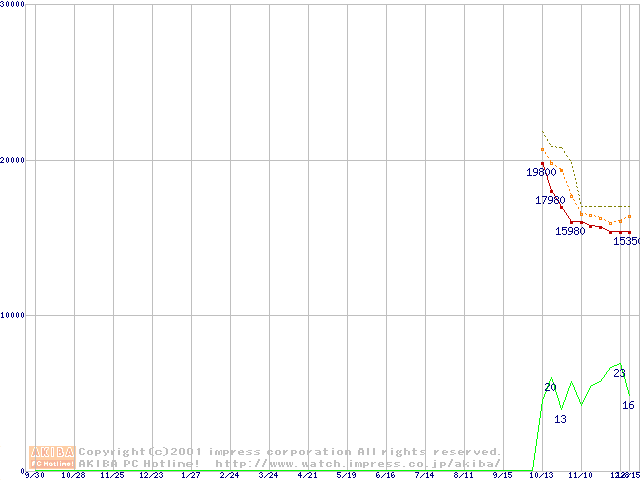640x480 pixels.
Task: Click the 17980 price data label
Action: [550, 200]
